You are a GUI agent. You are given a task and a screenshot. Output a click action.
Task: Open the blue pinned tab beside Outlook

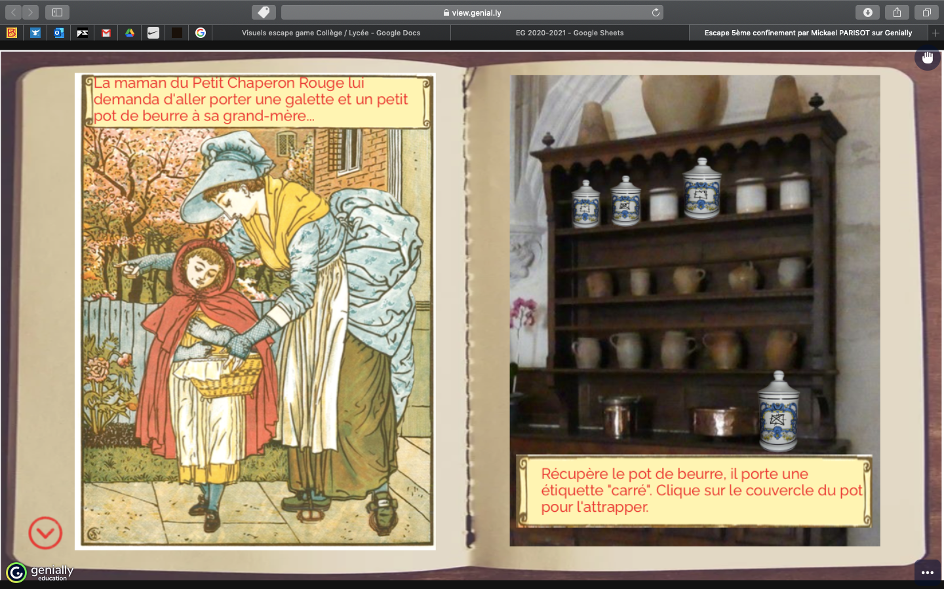point(36,33)
